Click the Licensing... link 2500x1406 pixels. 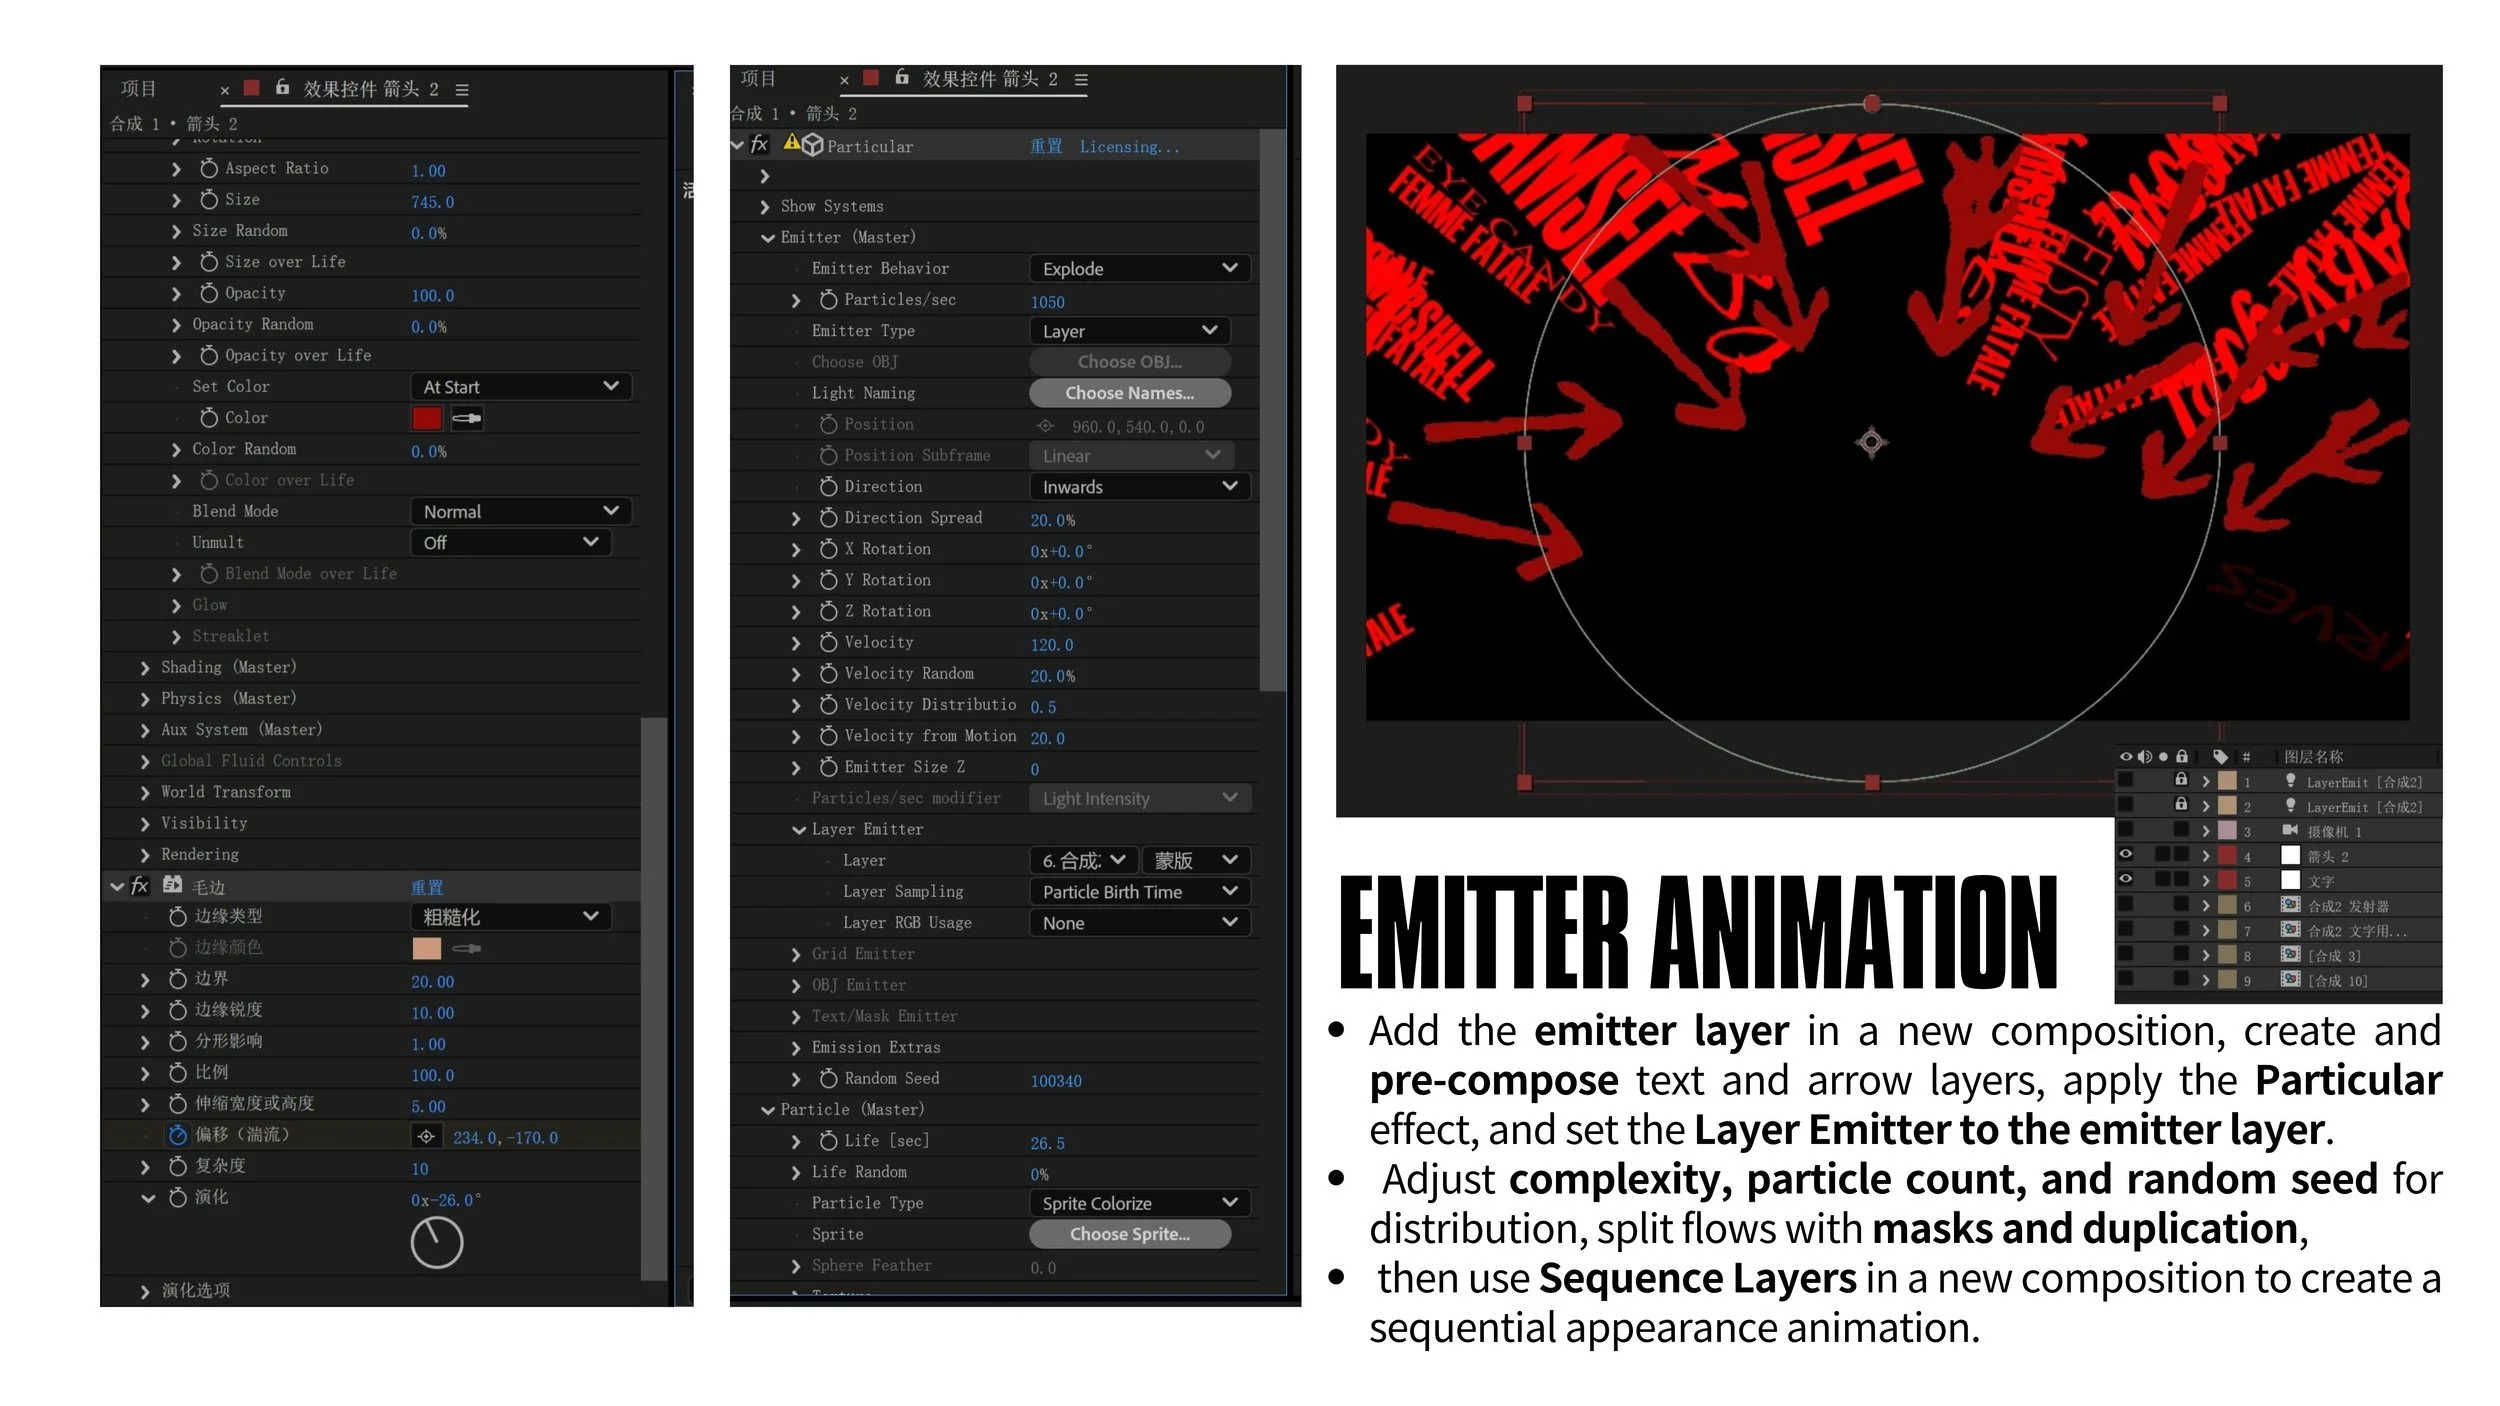[x=1129, y=147]
